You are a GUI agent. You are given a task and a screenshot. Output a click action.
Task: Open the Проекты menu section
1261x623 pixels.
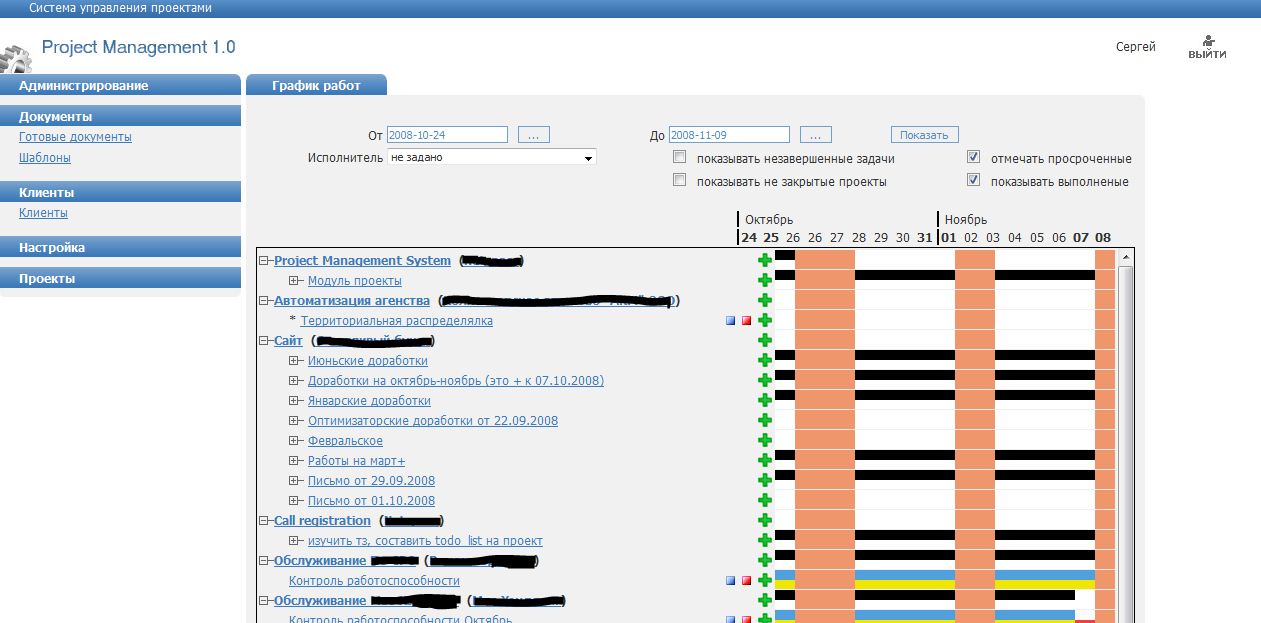120,278
